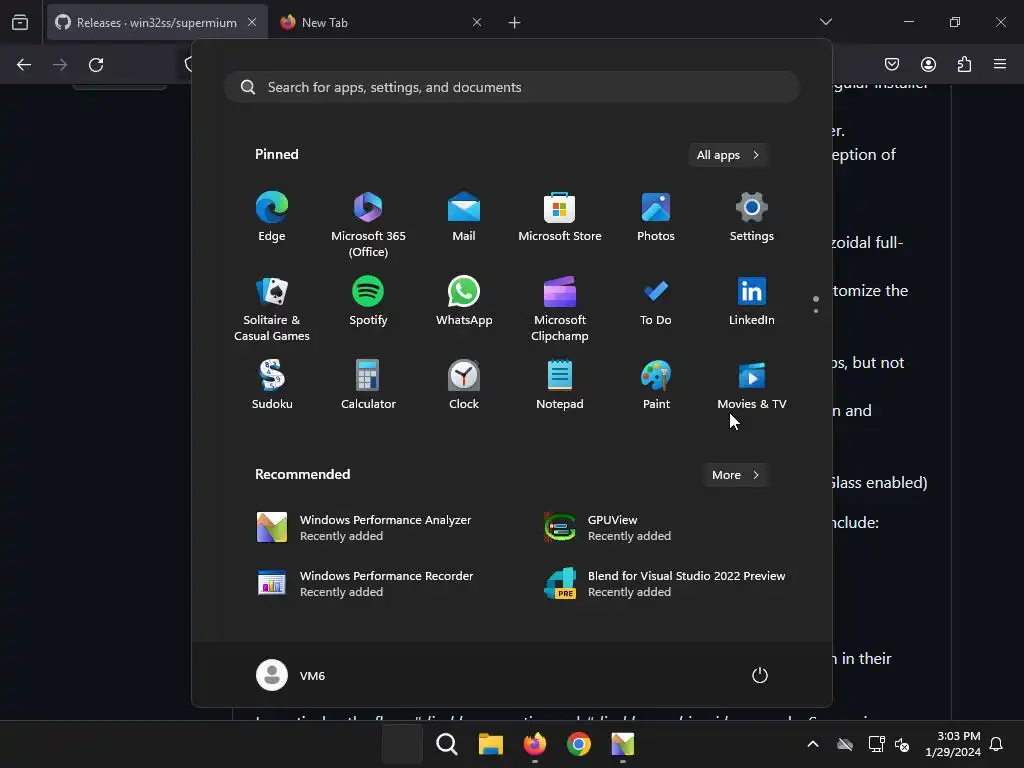Open Microsoft Store from pinned apps

point(560,217)
